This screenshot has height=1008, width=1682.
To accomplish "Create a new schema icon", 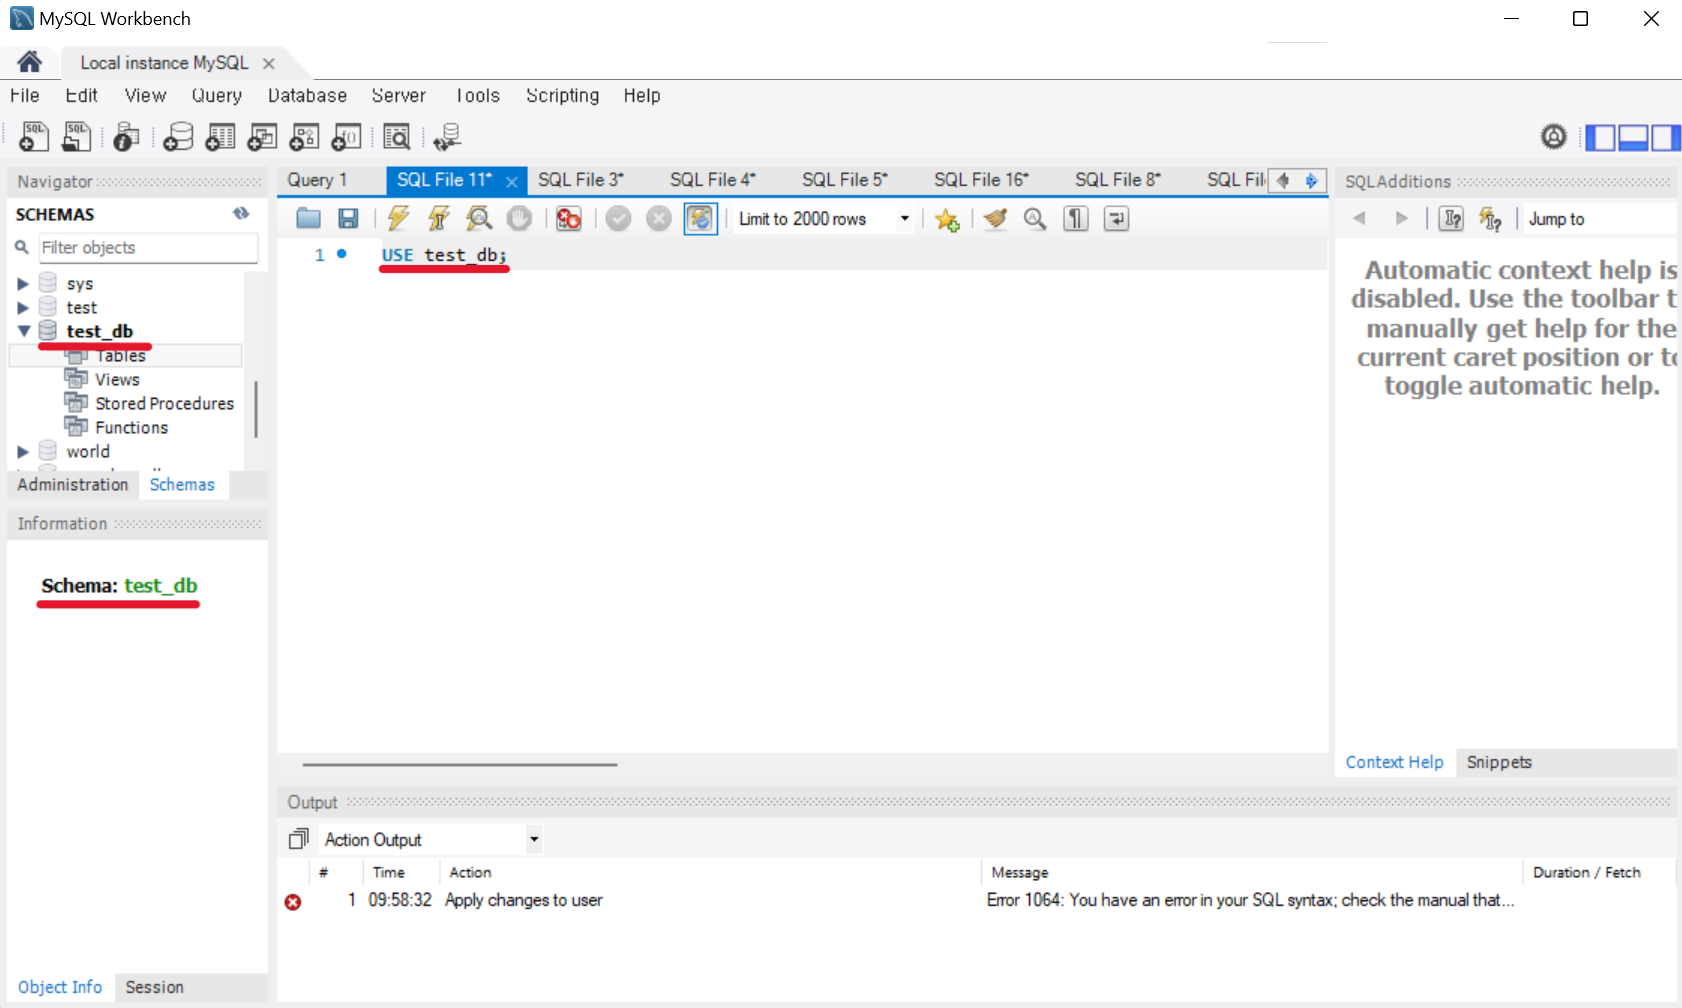I will coord(178,137).
